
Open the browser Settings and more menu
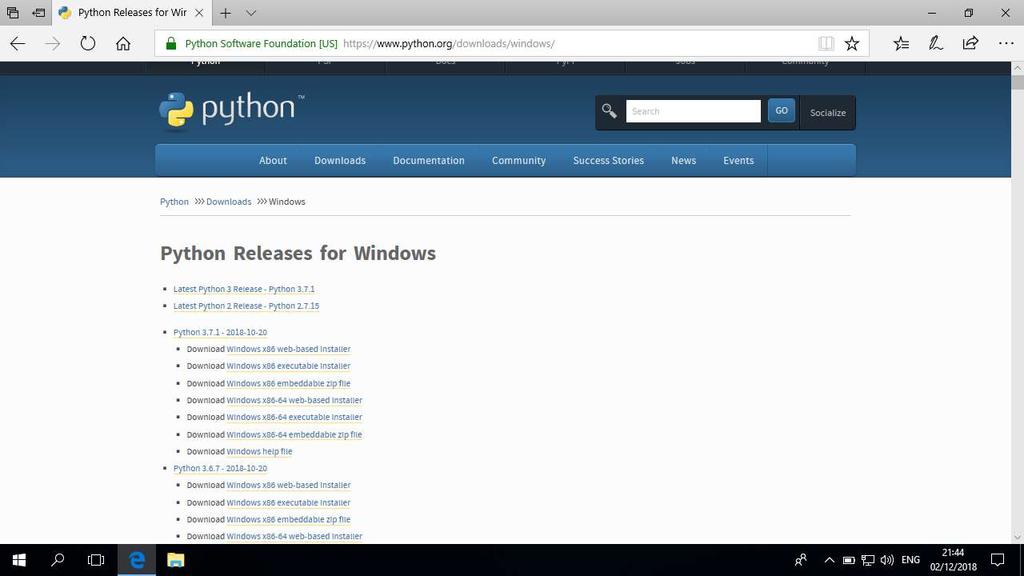pos(1006,44)
